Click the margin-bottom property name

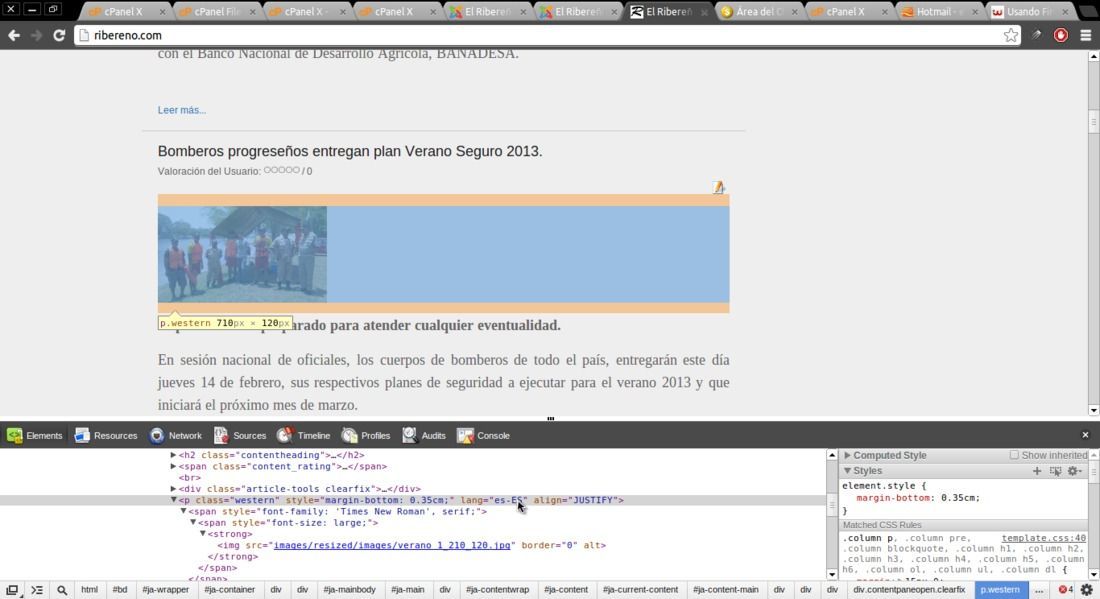pyautogui.click(x=895, y=498)
